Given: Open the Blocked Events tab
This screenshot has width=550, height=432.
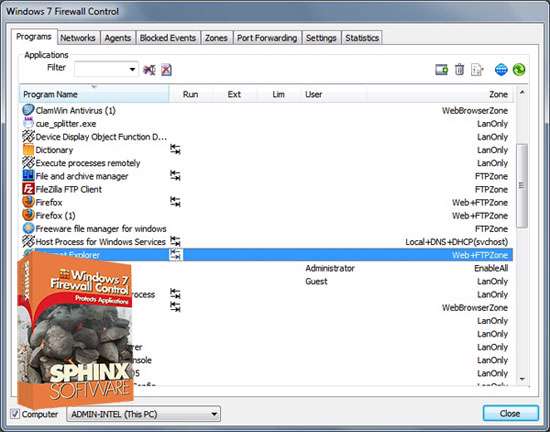Looking at the screenshot, I should 168,38.
